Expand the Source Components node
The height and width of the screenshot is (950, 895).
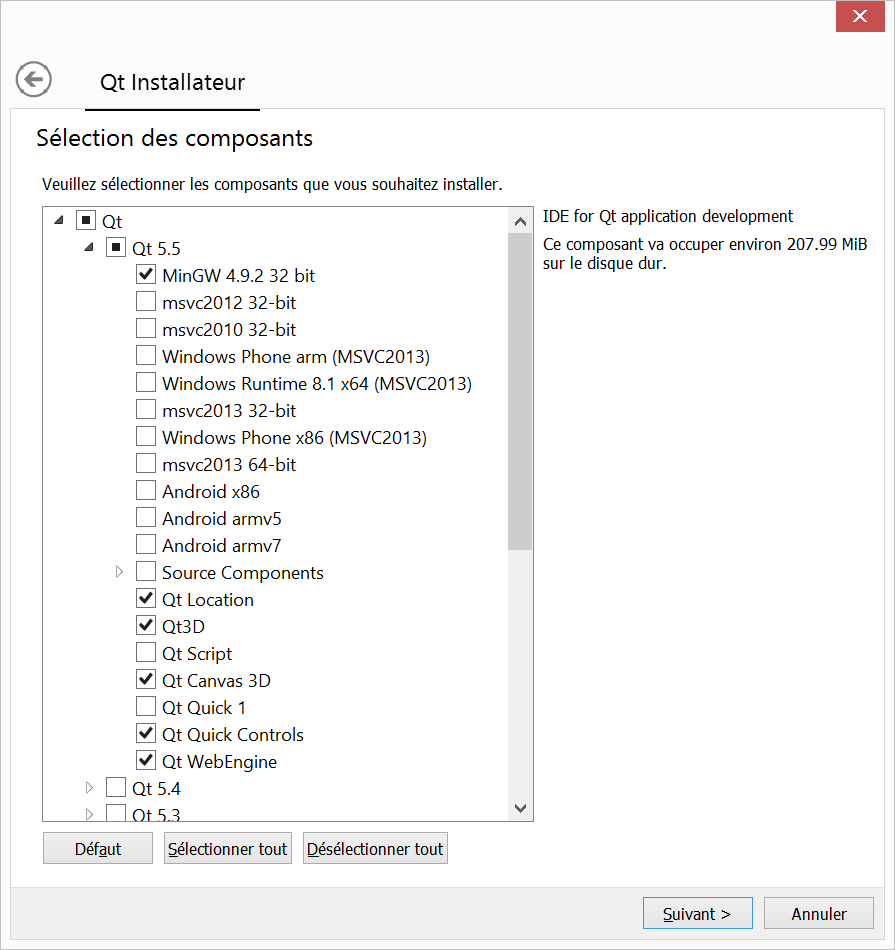[x=119, y=572]
